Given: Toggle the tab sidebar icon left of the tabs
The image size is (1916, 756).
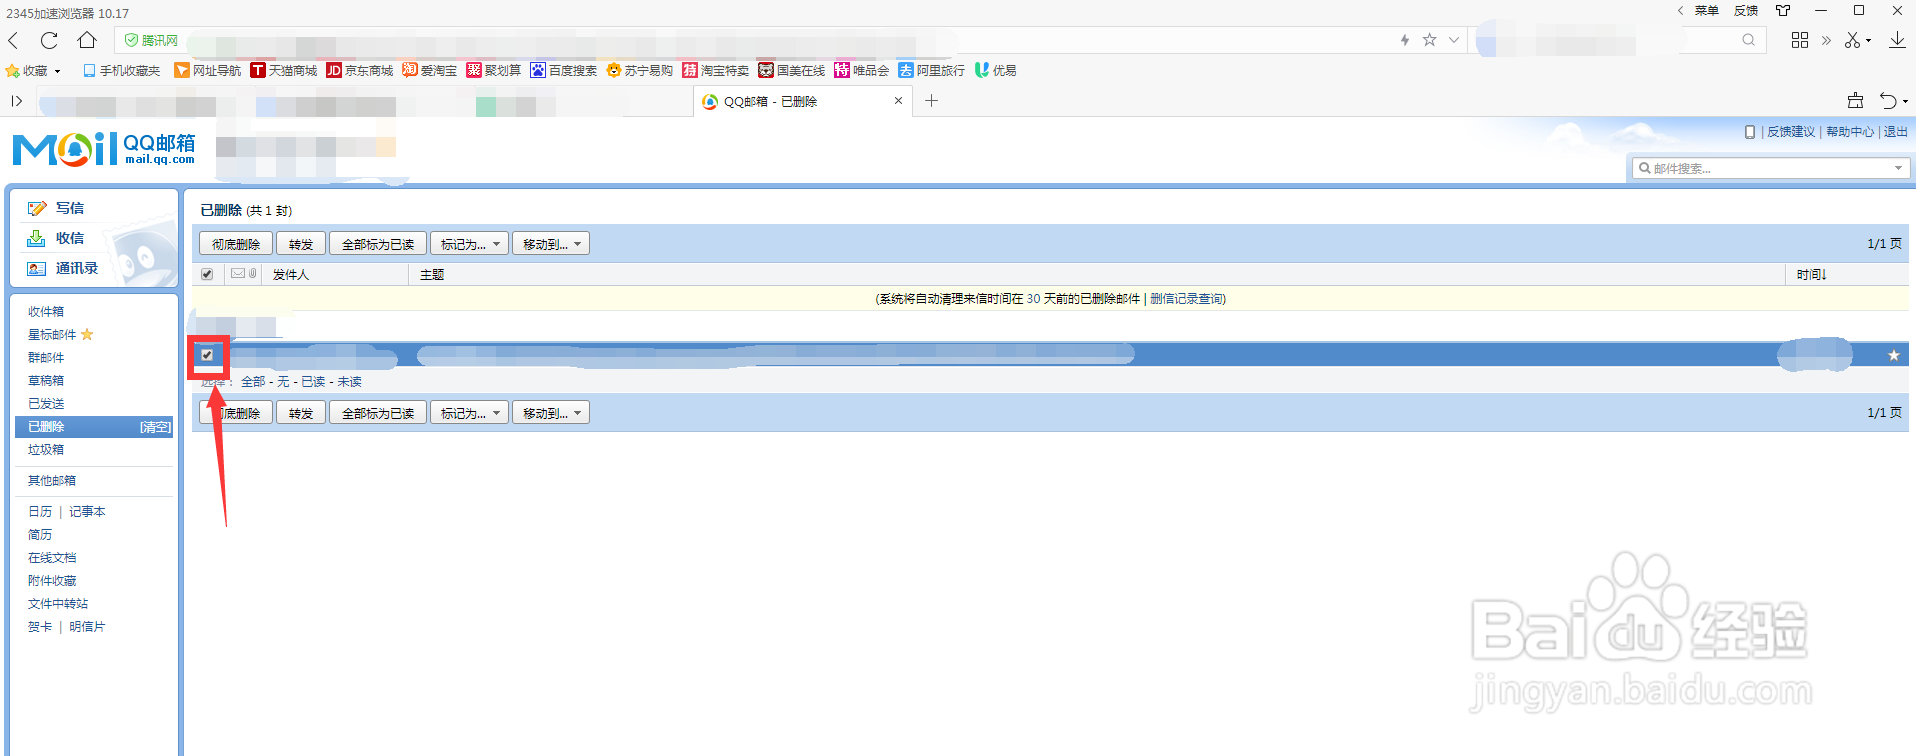Looking at the screenshot, I should (16, 100).
